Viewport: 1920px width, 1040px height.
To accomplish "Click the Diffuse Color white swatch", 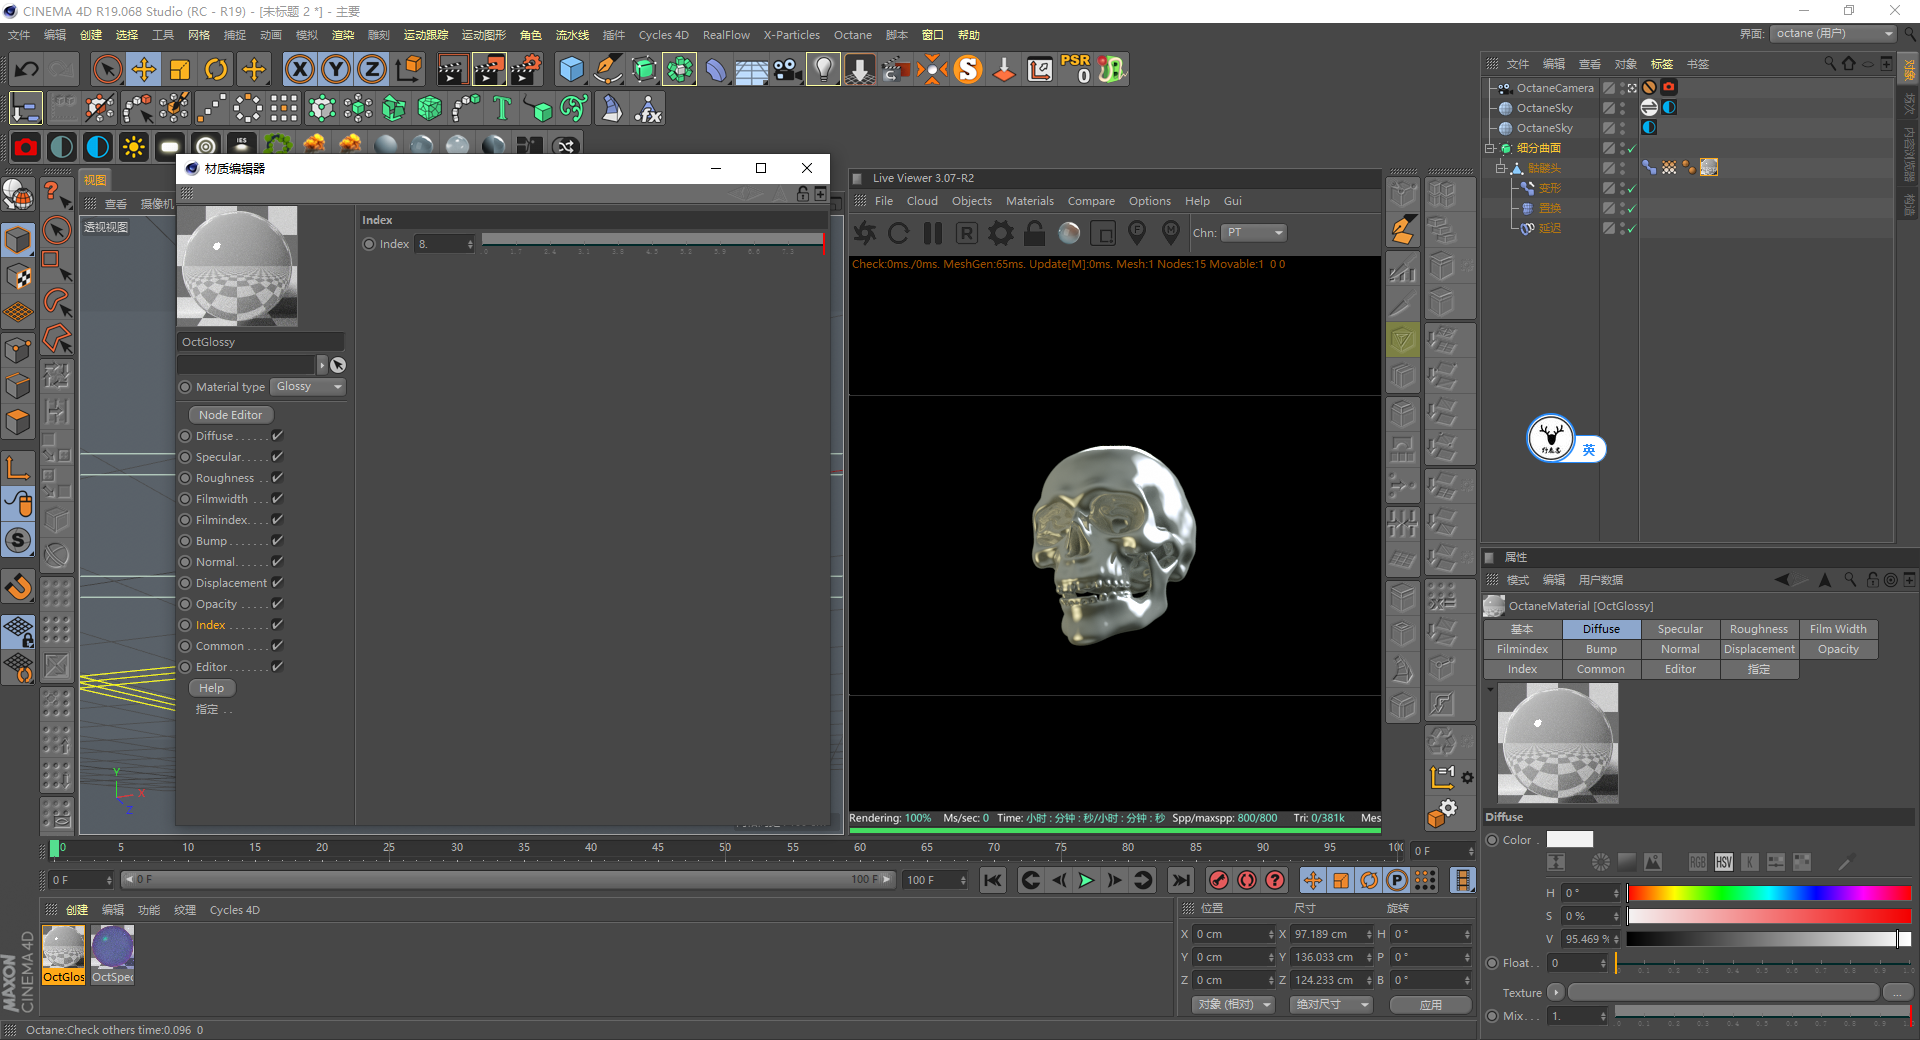I will 1570,840.
